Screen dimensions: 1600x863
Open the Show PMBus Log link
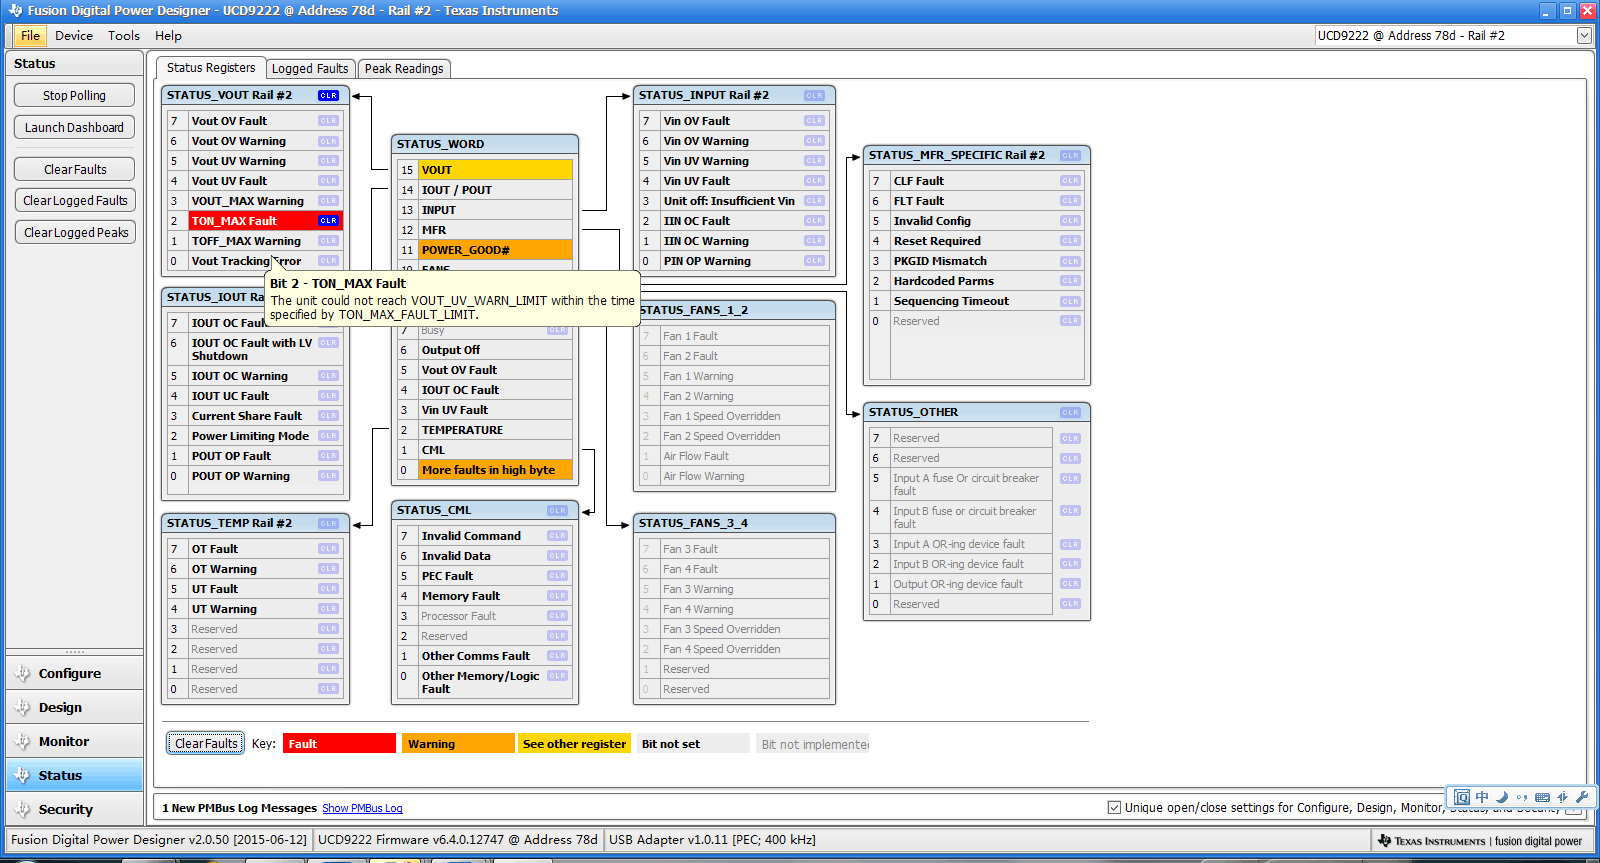[x=362, y=808]
